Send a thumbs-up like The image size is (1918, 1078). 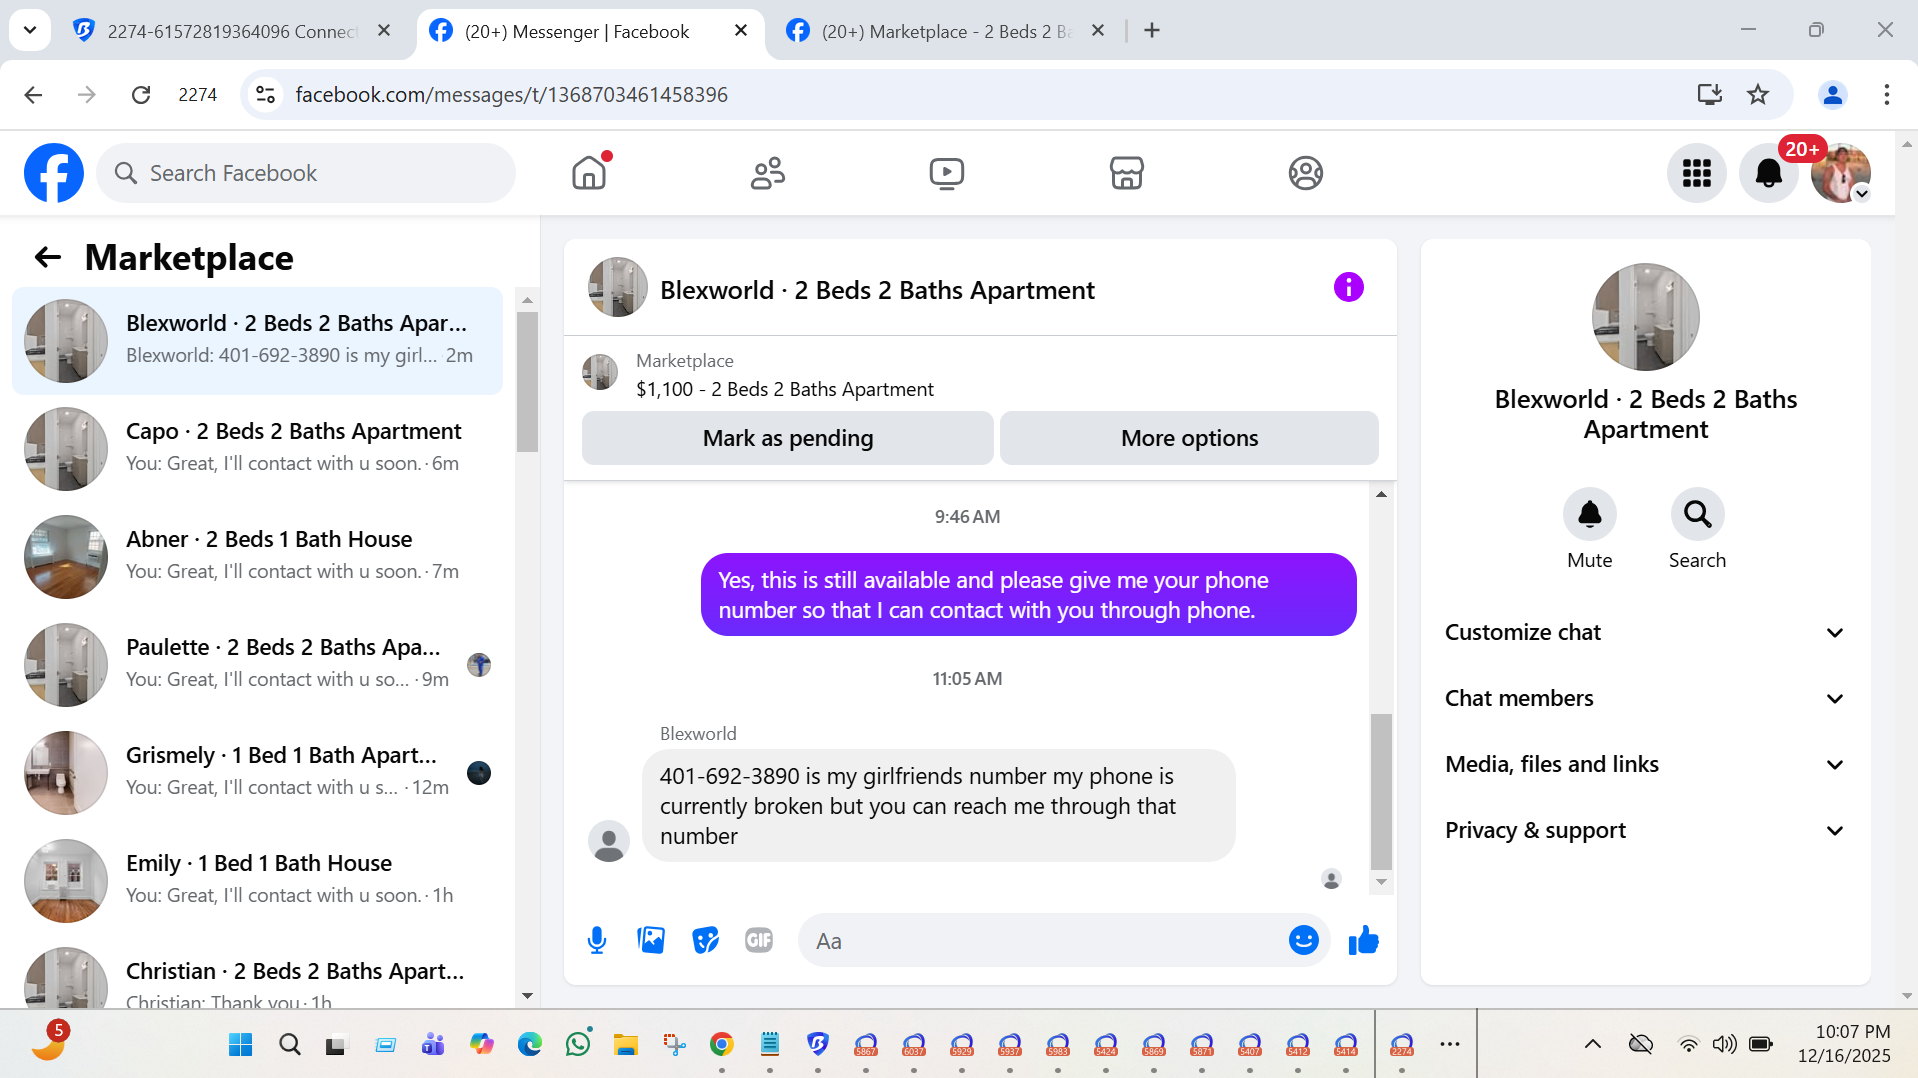1364,940
